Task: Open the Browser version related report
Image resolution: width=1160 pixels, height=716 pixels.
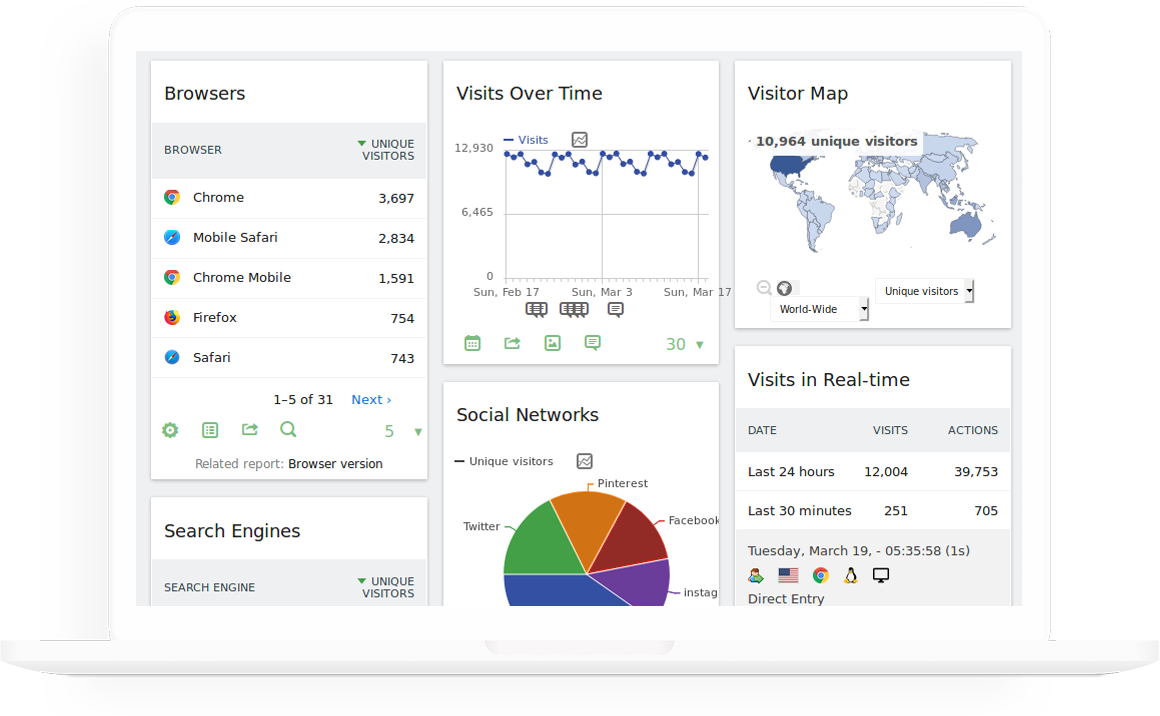Action: pos(335,464)
